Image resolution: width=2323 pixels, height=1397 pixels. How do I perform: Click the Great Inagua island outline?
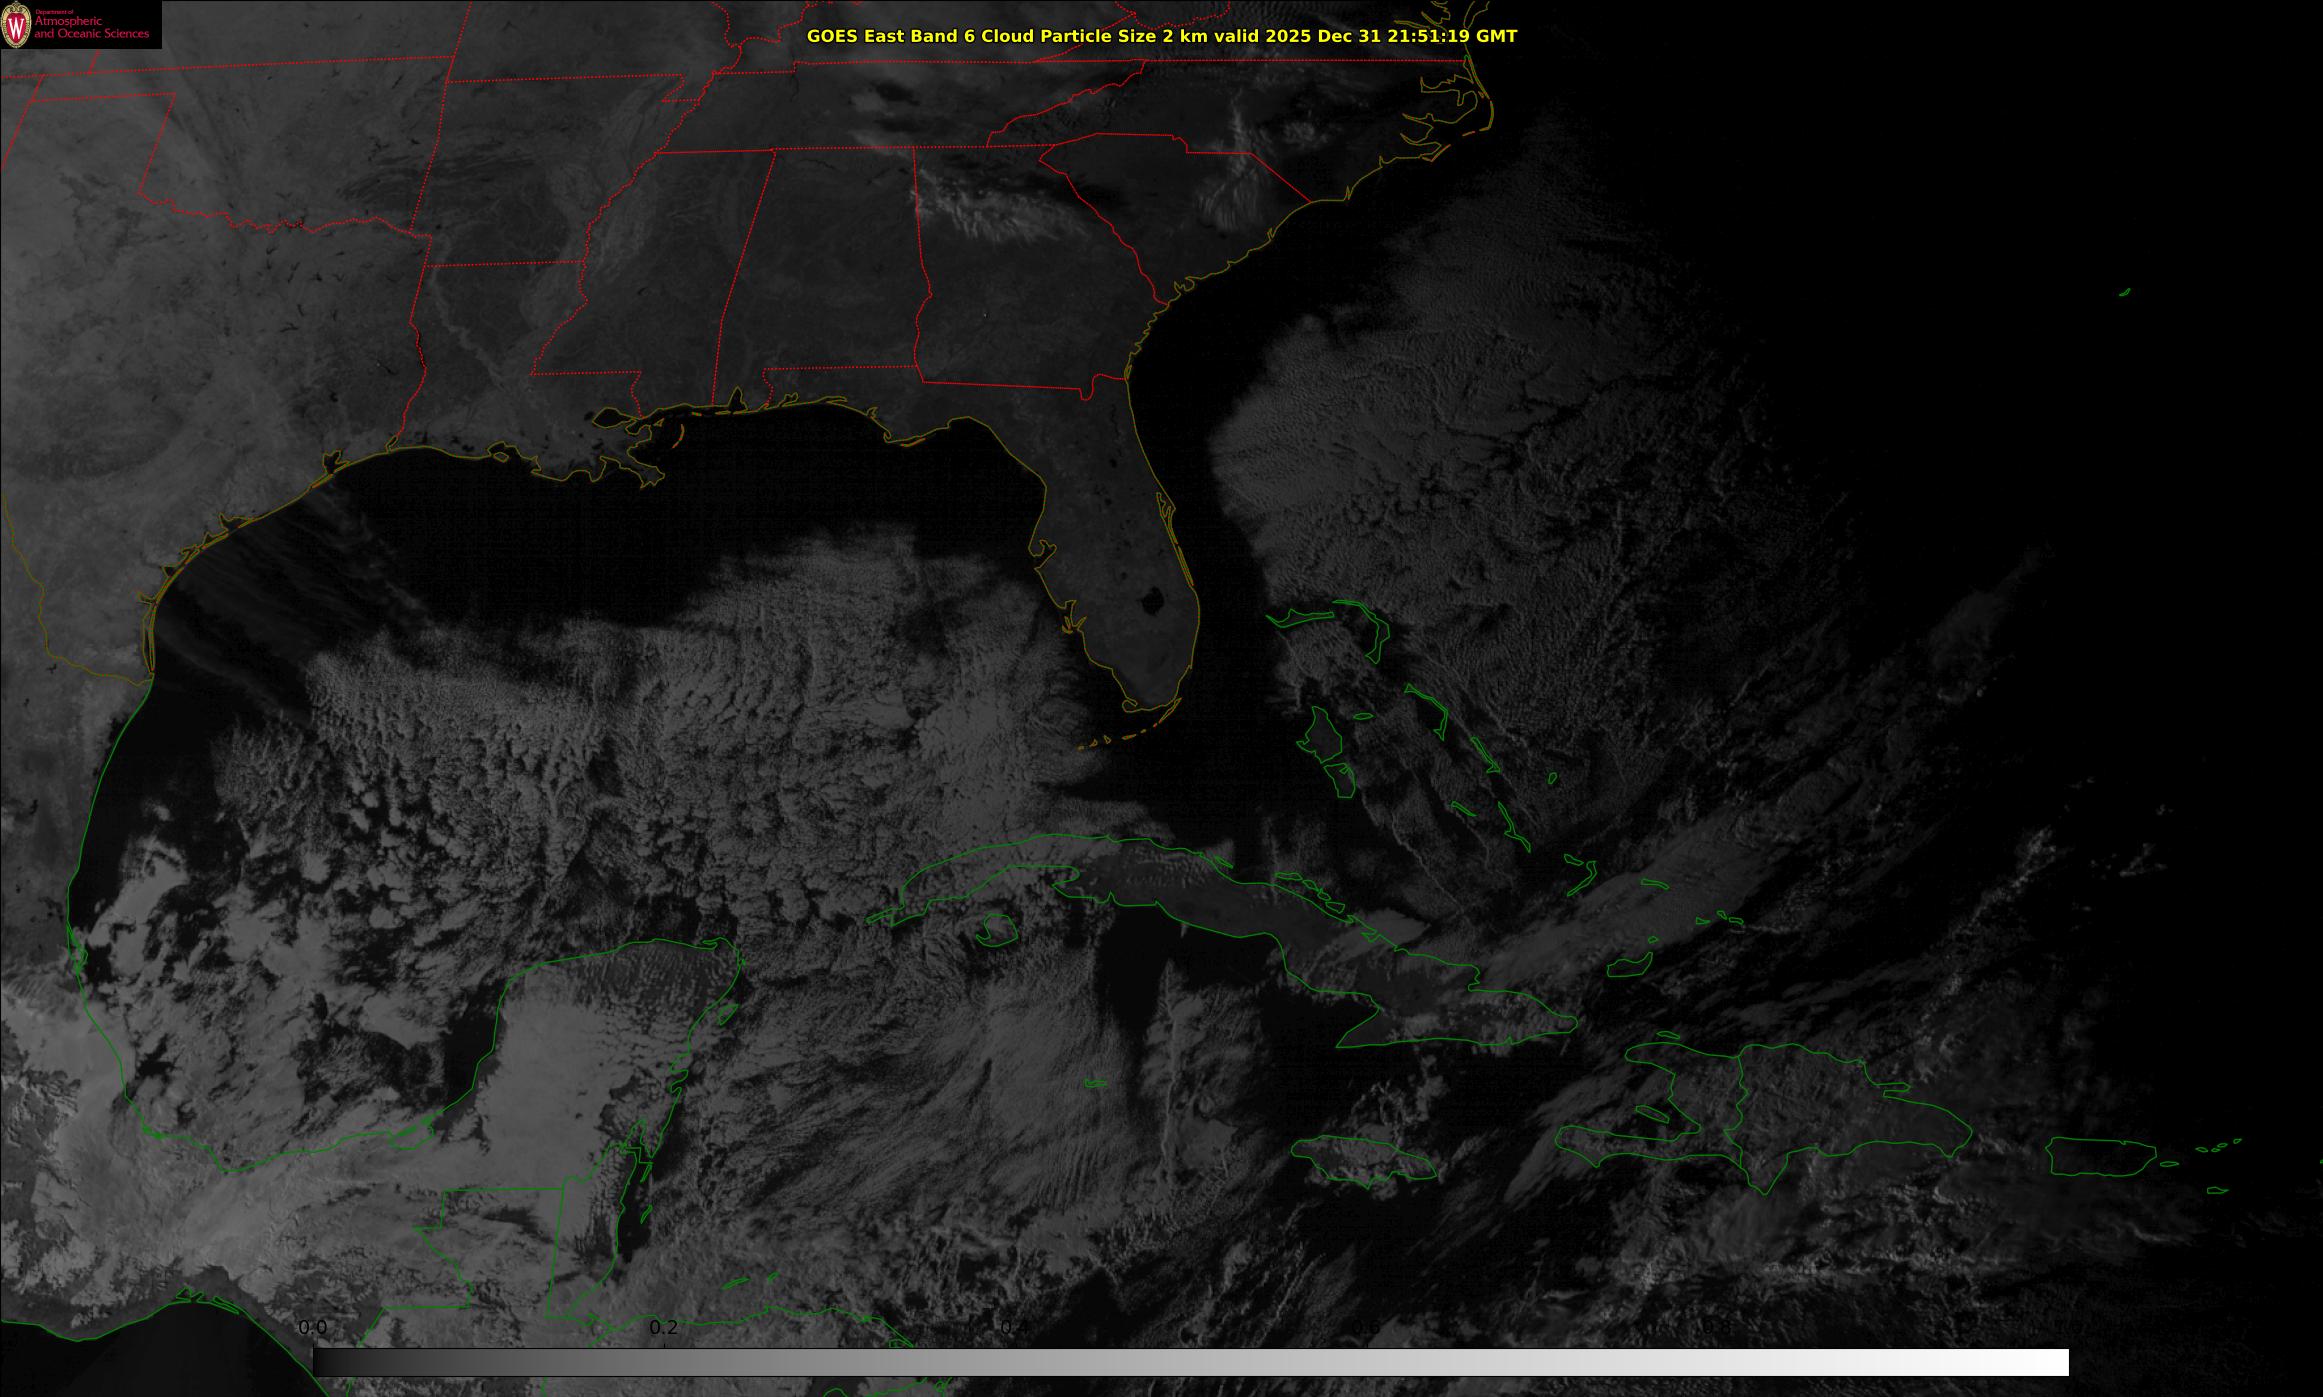(x=1630, y=965)
